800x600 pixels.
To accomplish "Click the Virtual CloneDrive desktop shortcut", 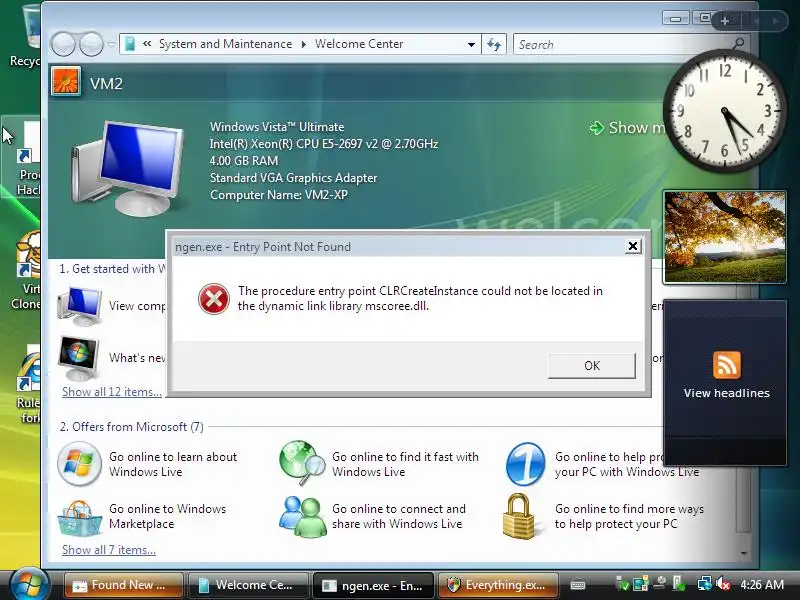I will pos(26,270).
